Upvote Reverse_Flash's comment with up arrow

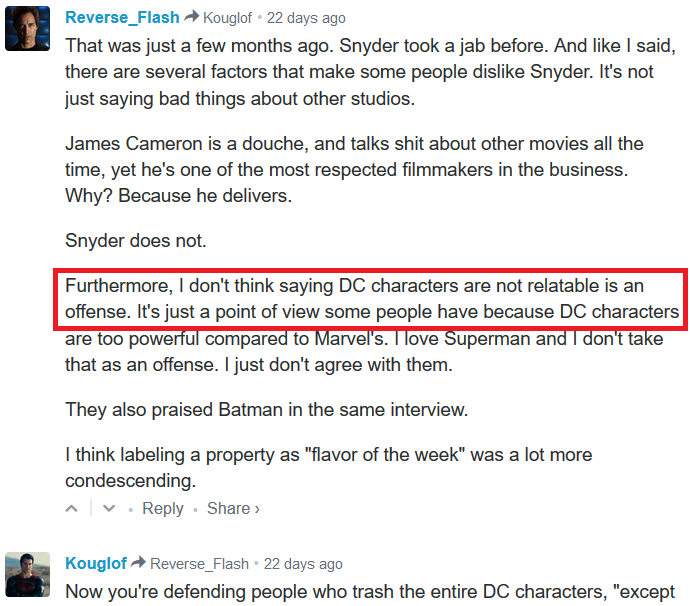pyautogui.click(x=72, y=509)
